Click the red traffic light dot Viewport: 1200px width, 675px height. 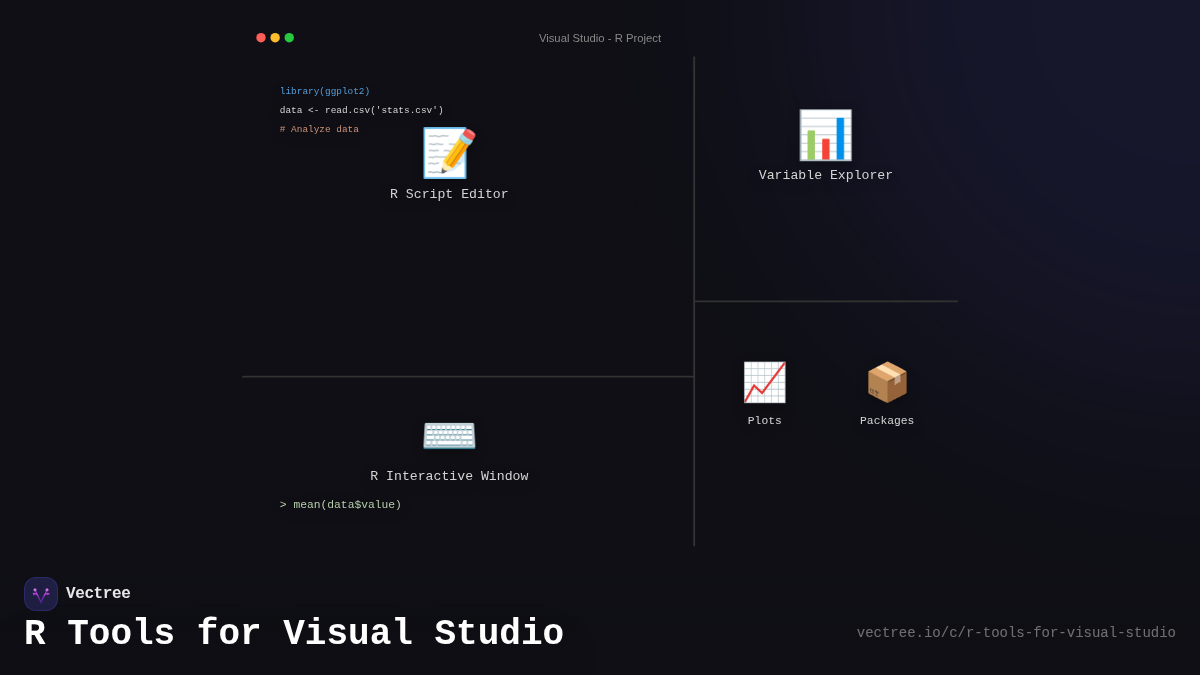[x=261, y=37]
